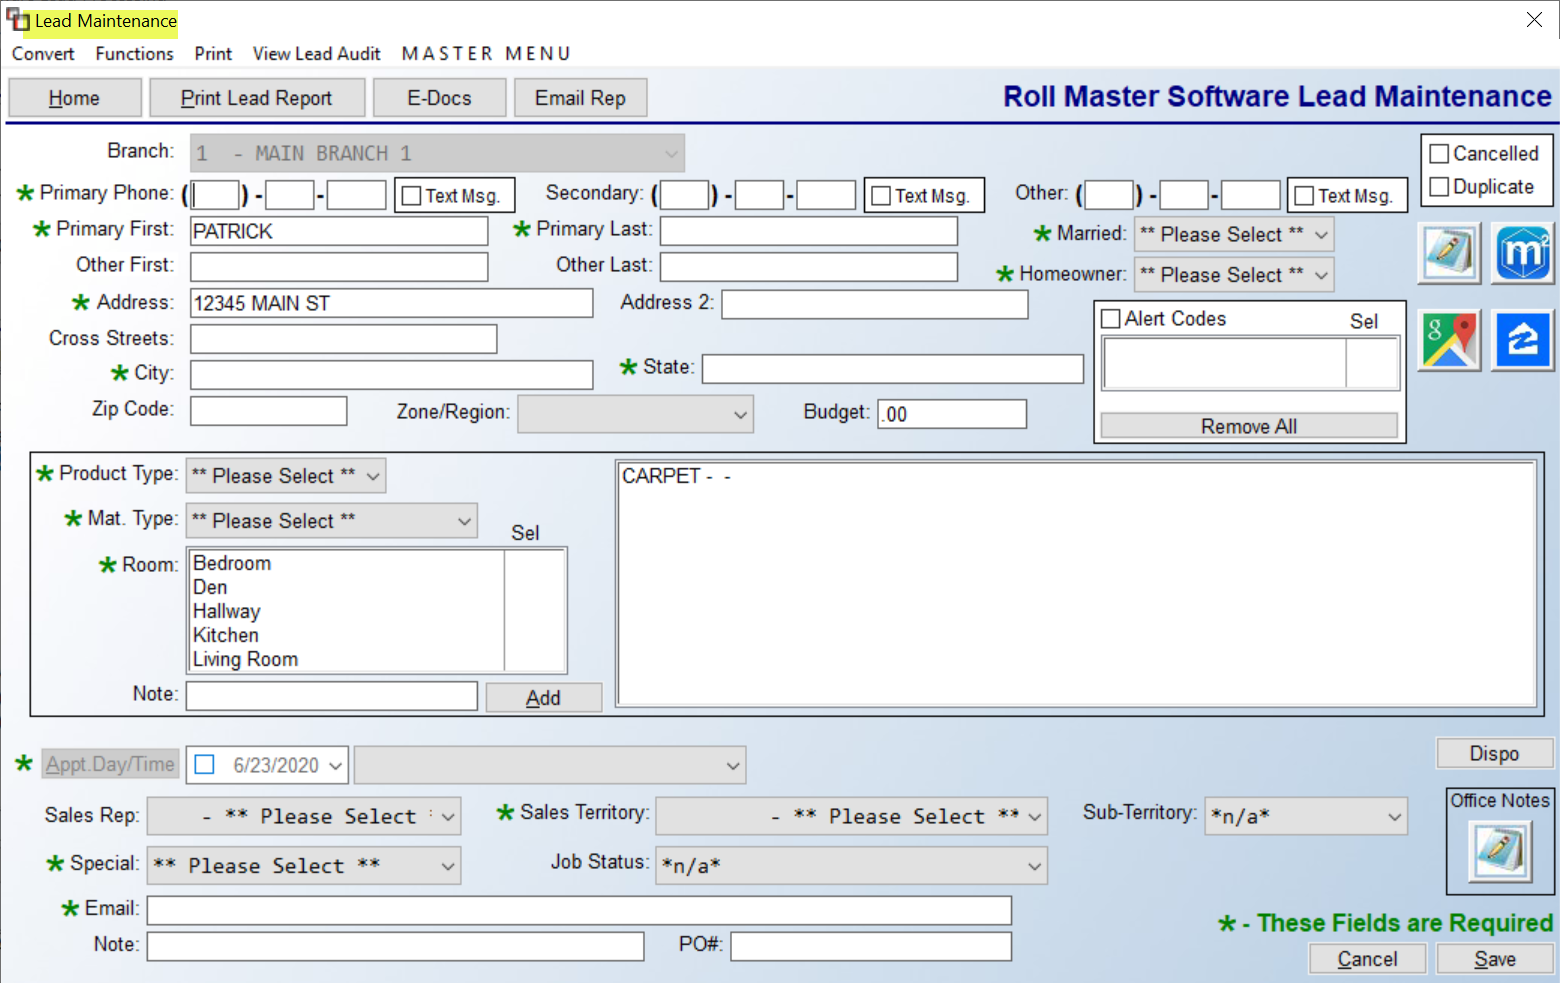The width and height of the screenshot is (1560, 983).
Task: Click the Address 2 field
Action: (875, 304)
